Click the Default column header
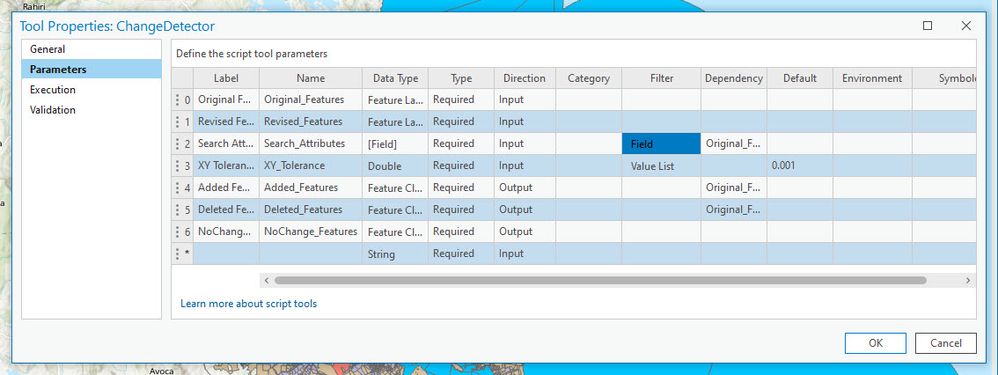The width and height of the screenshot is (998, 375). click(799, 78)
